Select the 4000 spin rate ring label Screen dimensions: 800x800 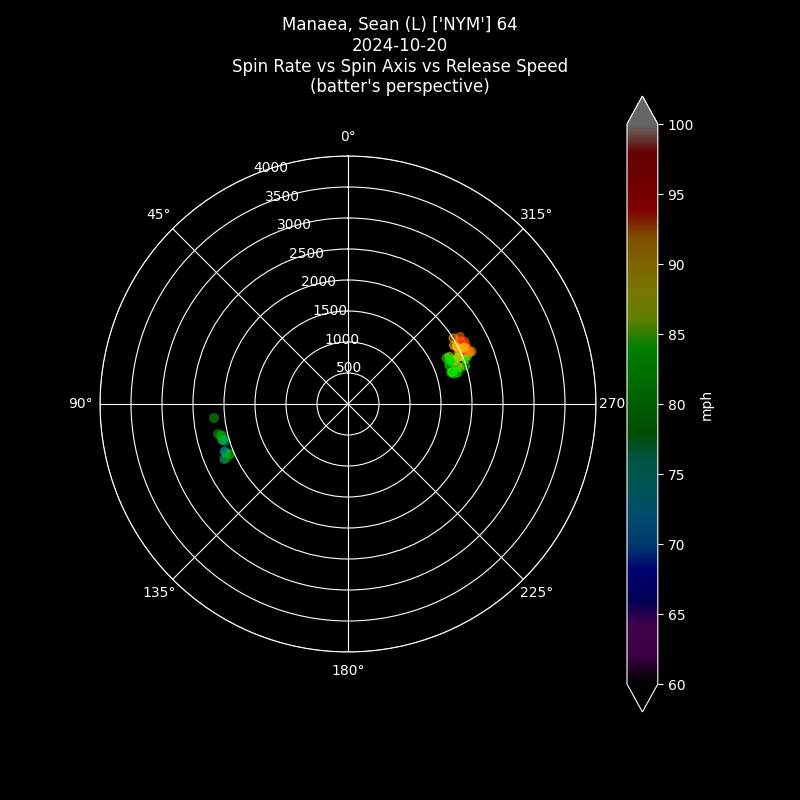(x=271, y=167)
